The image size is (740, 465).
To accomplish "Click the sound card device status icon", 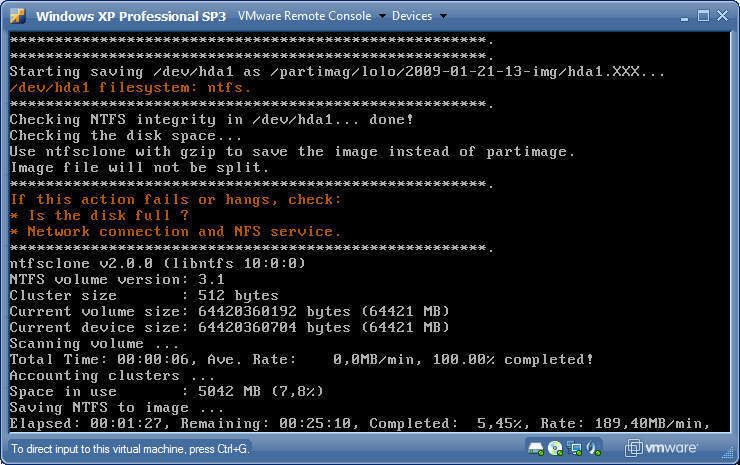I will coord(593,448).
